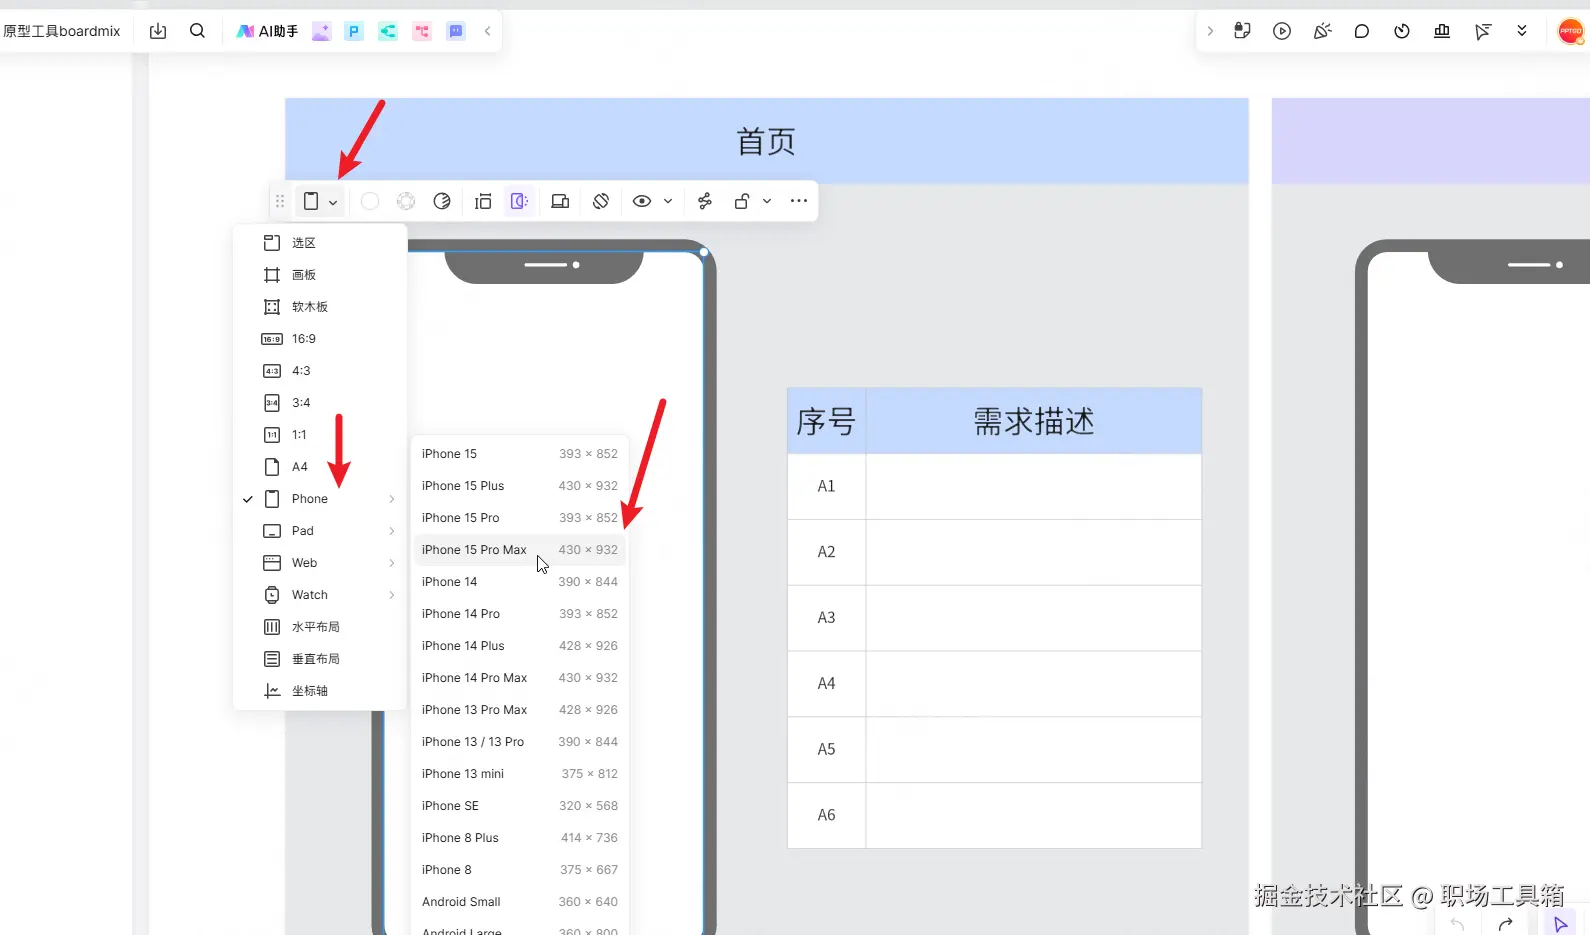Expand the Watch submenu

pos(320,595)
